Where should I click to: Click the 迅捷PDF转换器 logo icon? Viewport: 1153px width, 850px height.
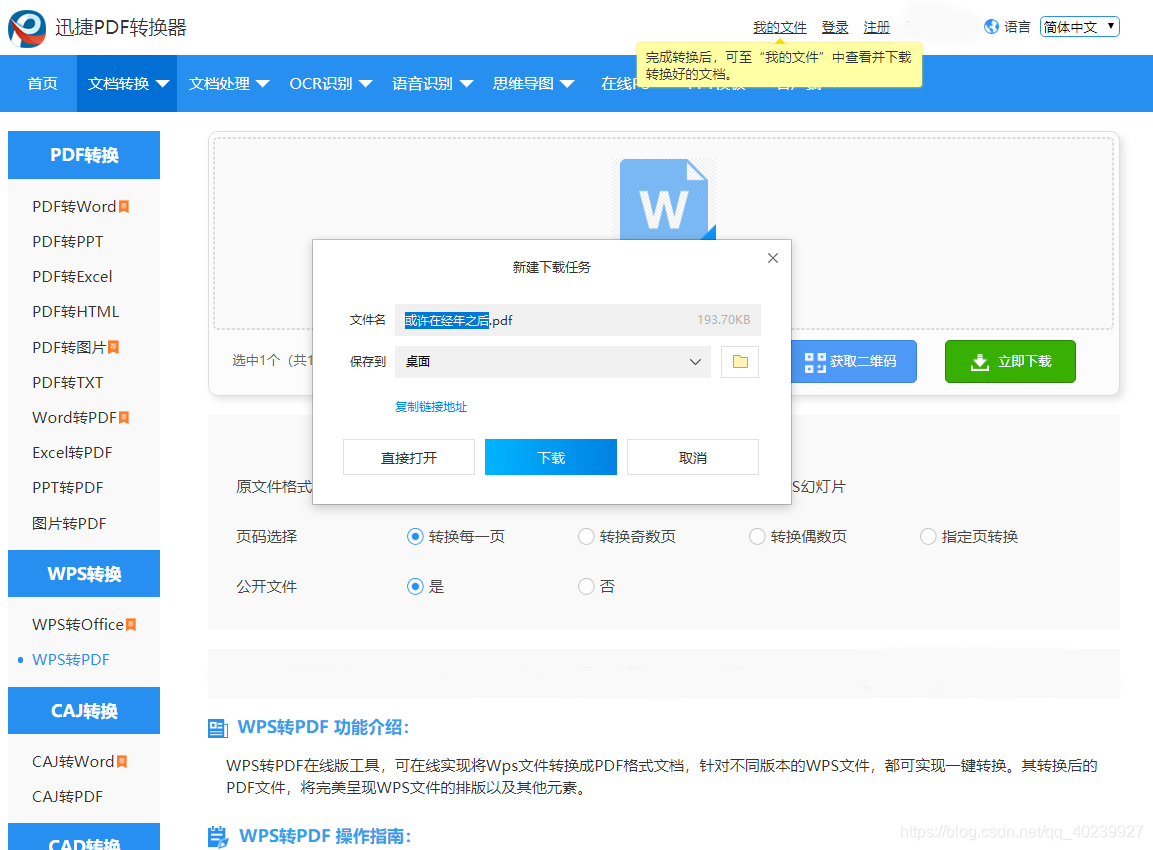pyautogui.click(x=27, y=28)
